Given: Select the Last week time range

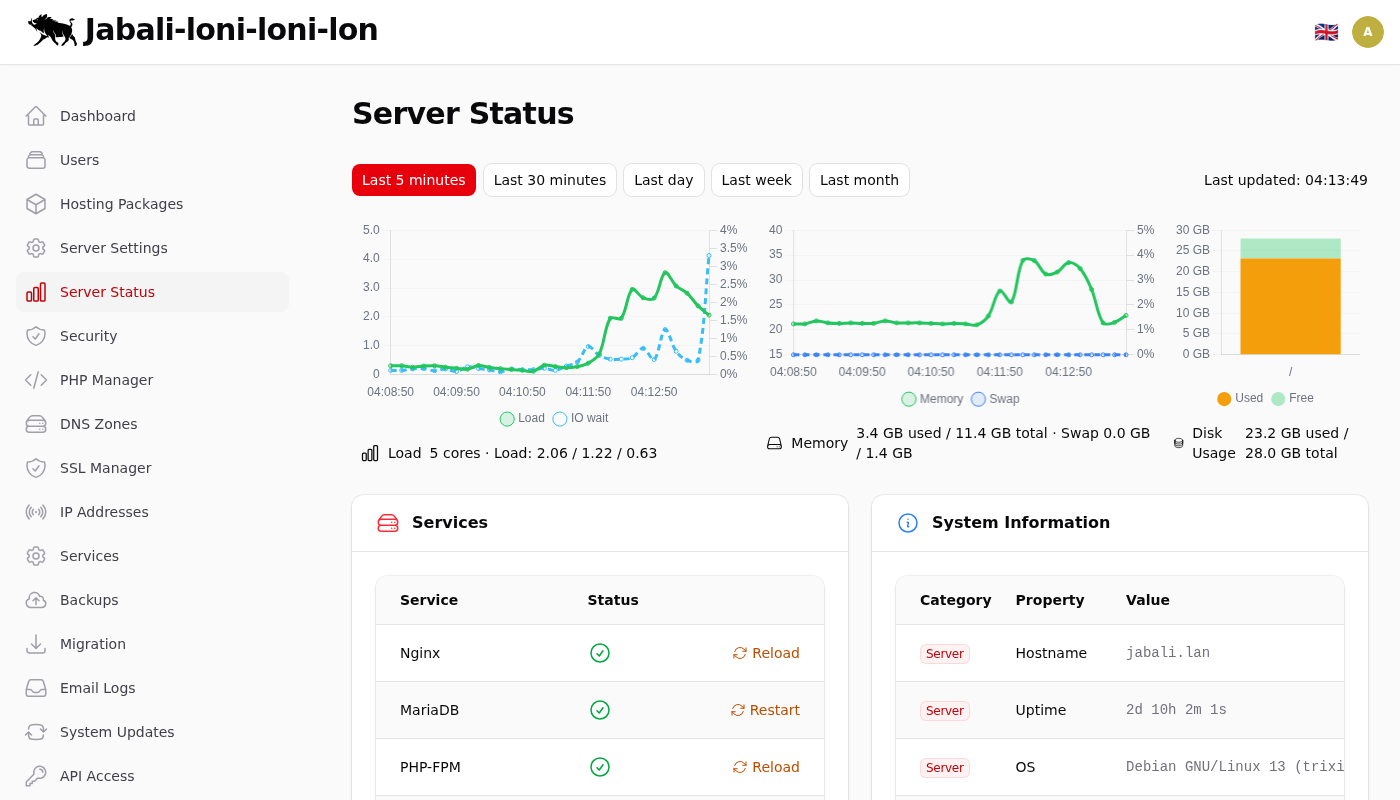Looking at the screenshot, I should (756, 180).
